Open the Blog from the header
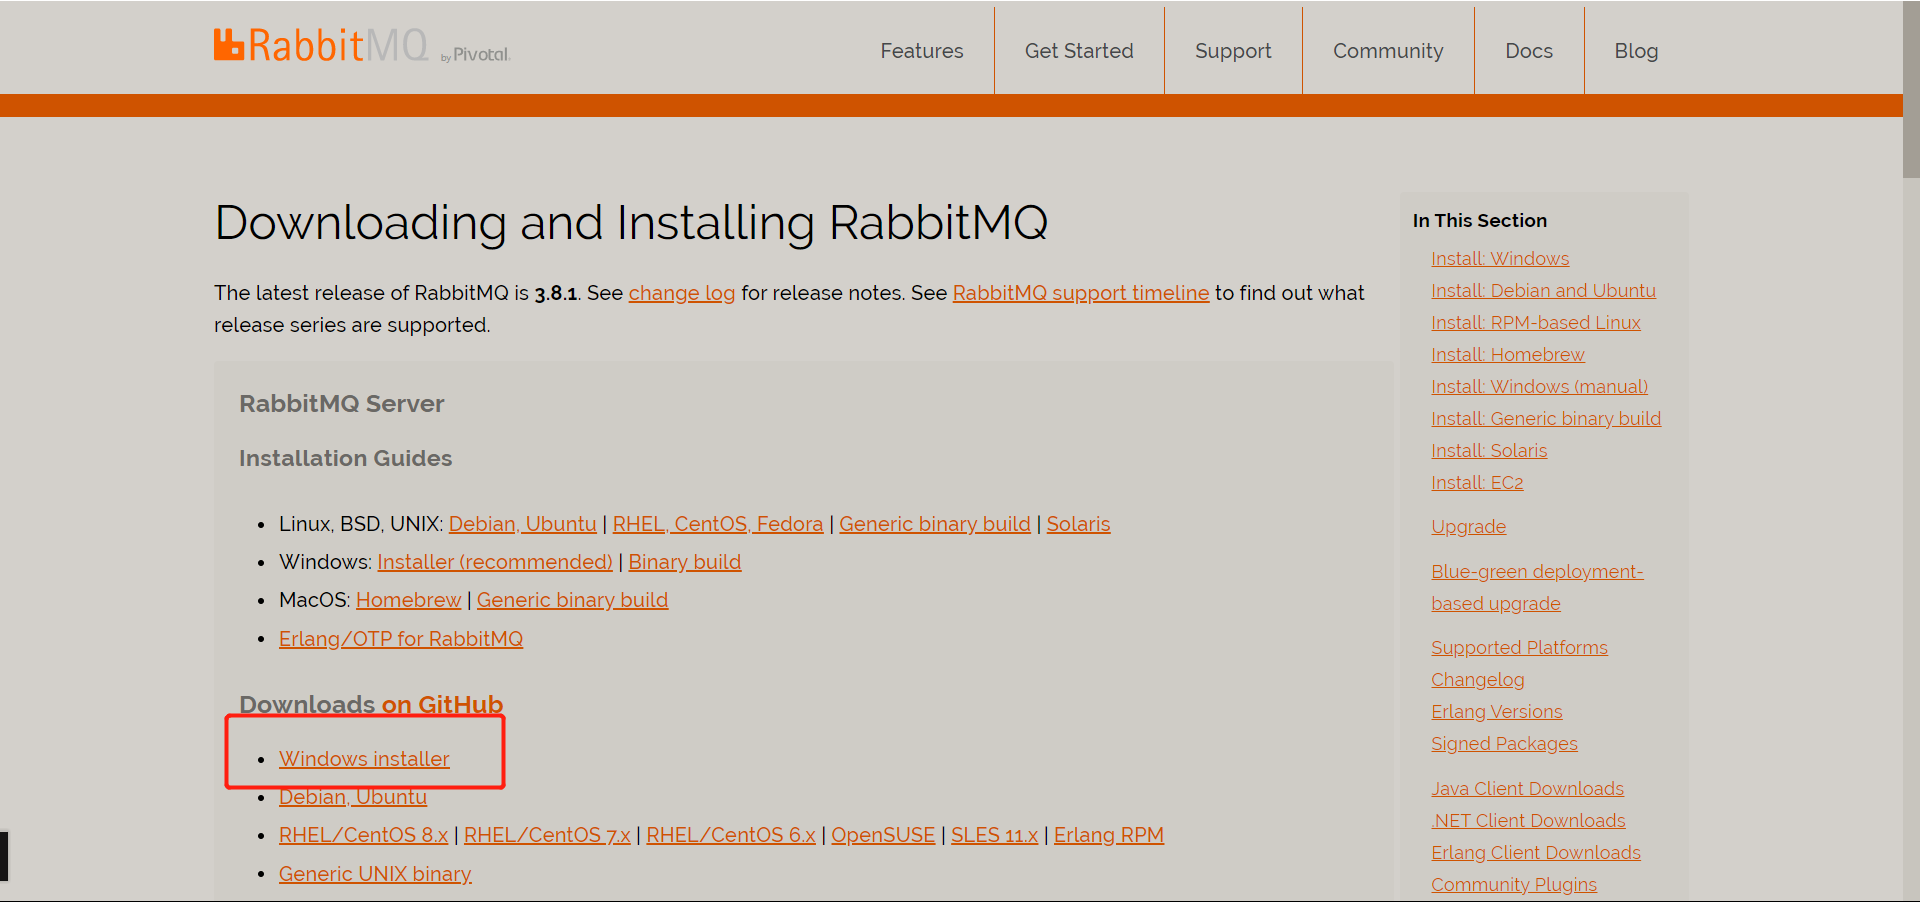1920x902 pixels. [x=1635, y=51]
